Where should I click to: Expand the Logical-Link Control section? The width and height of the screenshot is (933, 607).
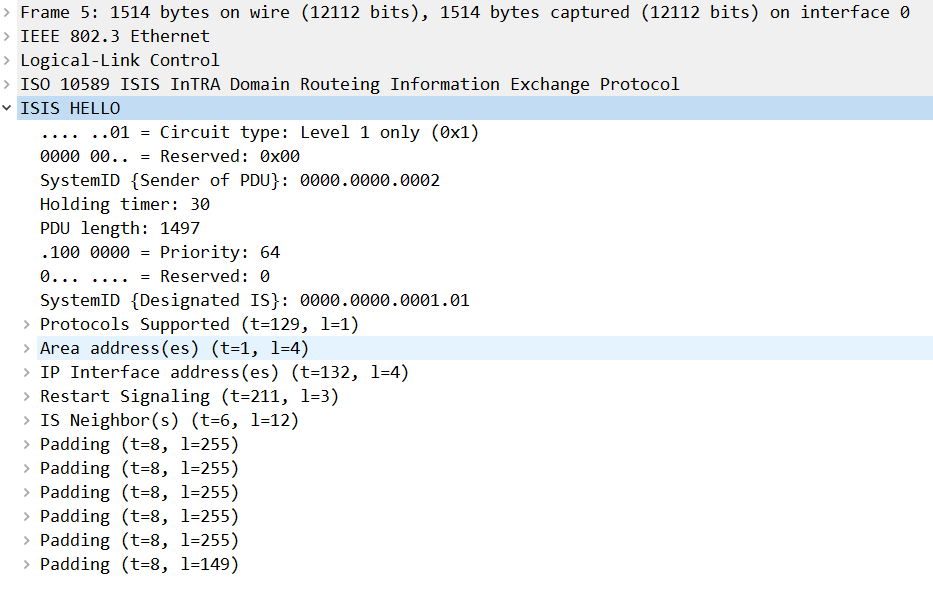click(x=8, y=60)
